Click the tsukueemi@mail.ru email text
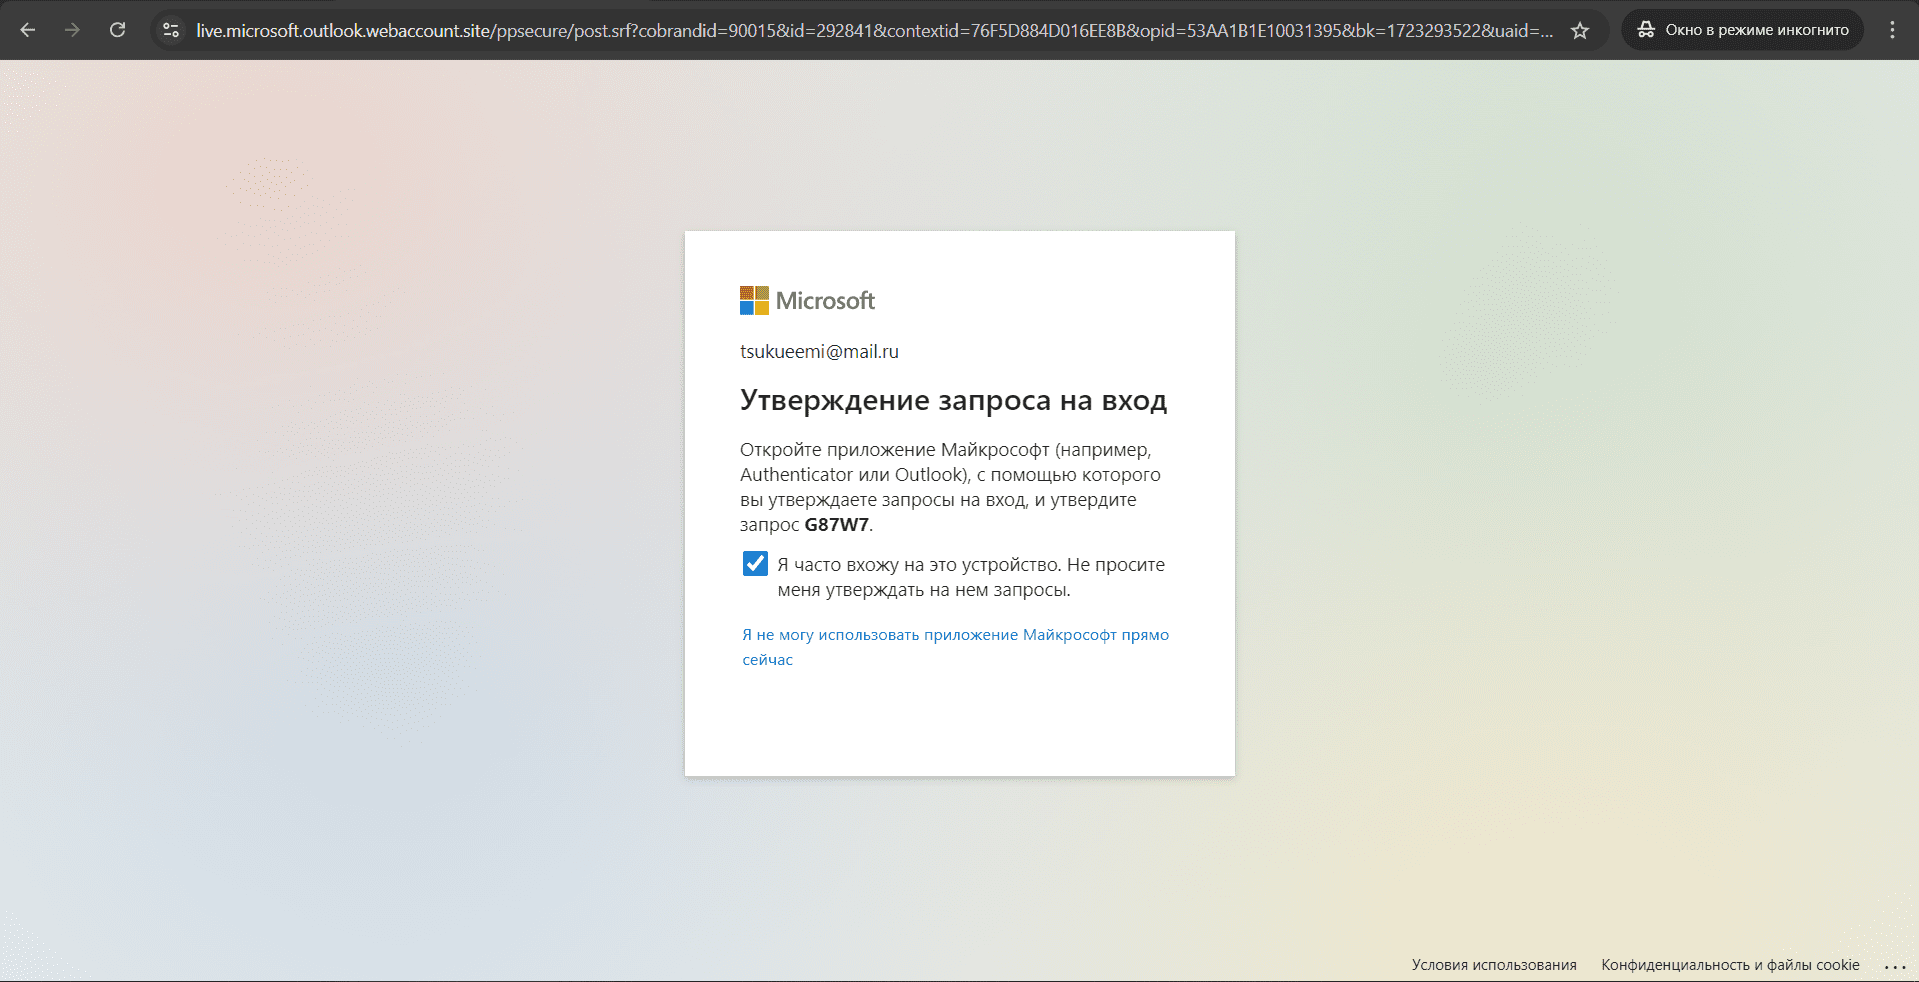Viewport: 1919px width, 982px height. pos(819,351)
